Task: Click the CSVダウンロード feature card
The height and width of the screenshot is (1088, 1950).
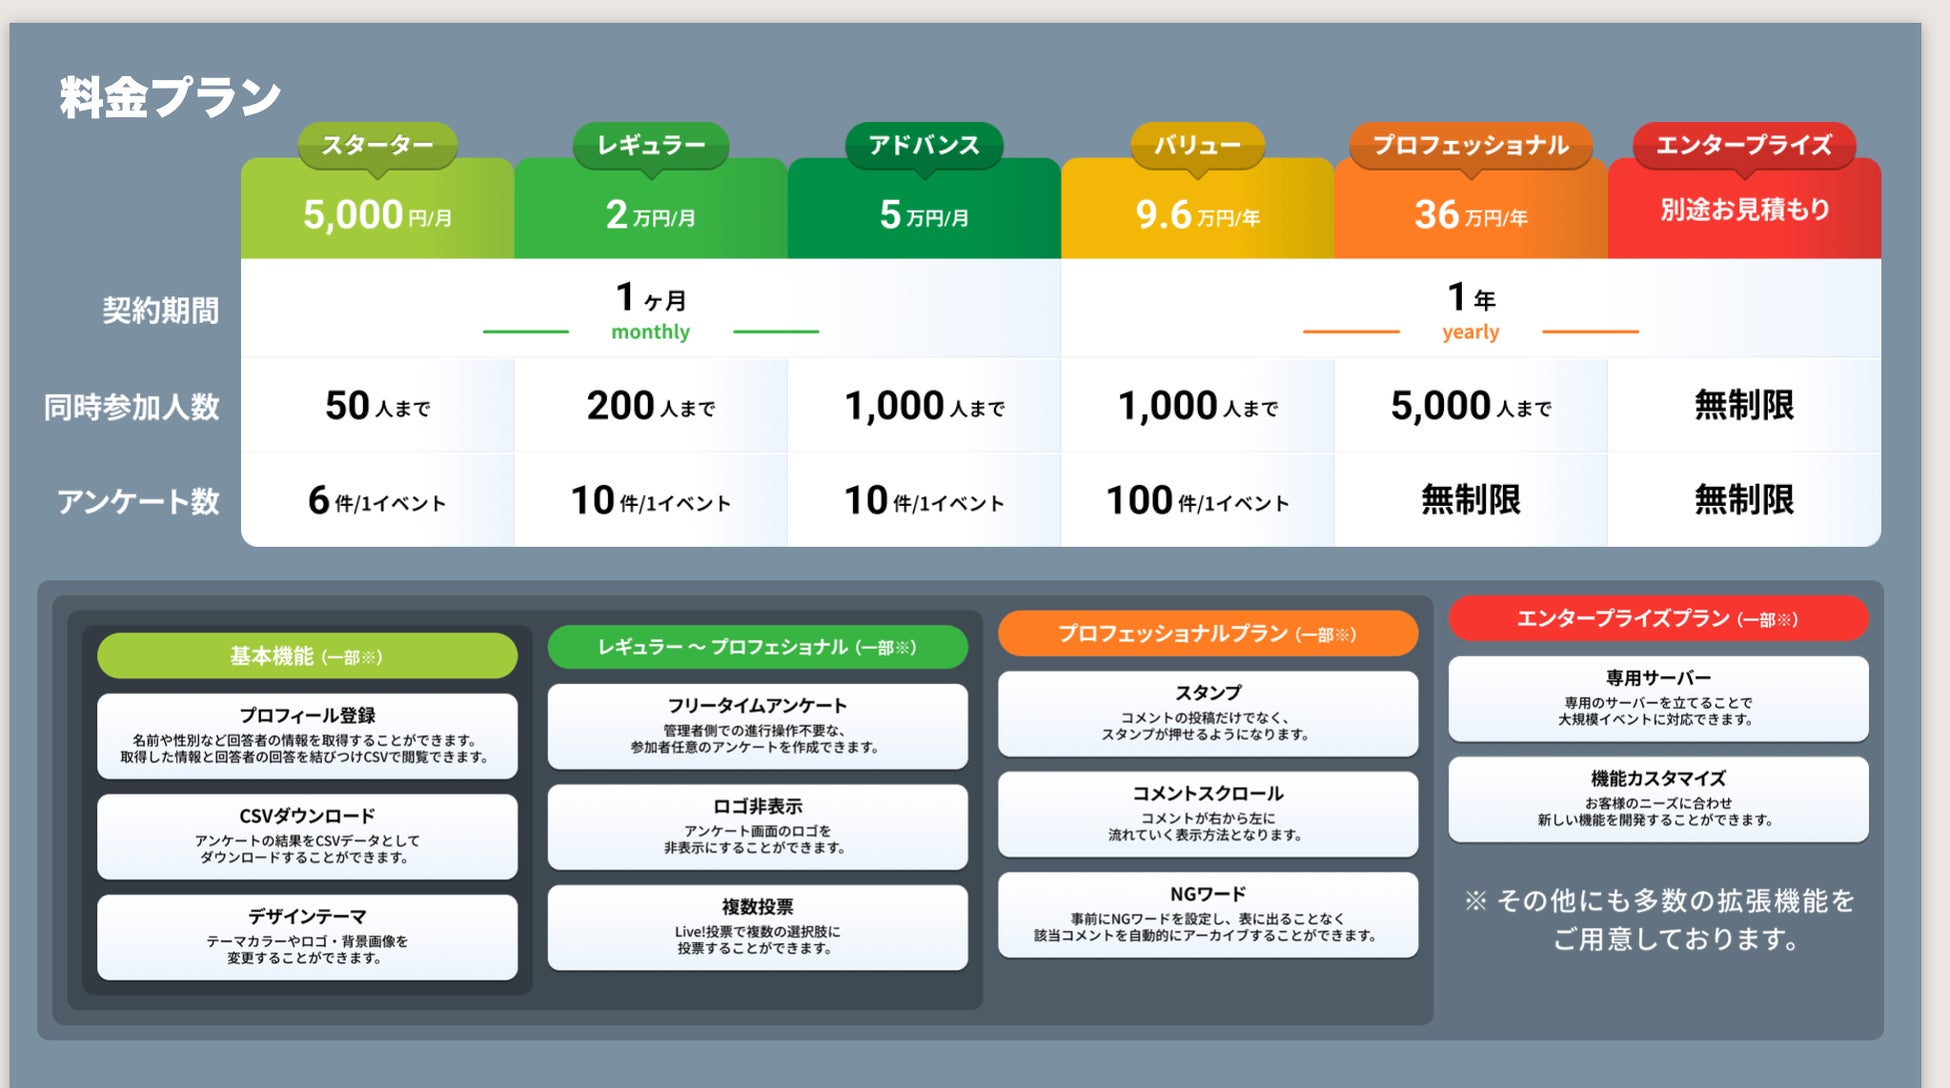Action: pyautogui.click(x=307, y=836)
